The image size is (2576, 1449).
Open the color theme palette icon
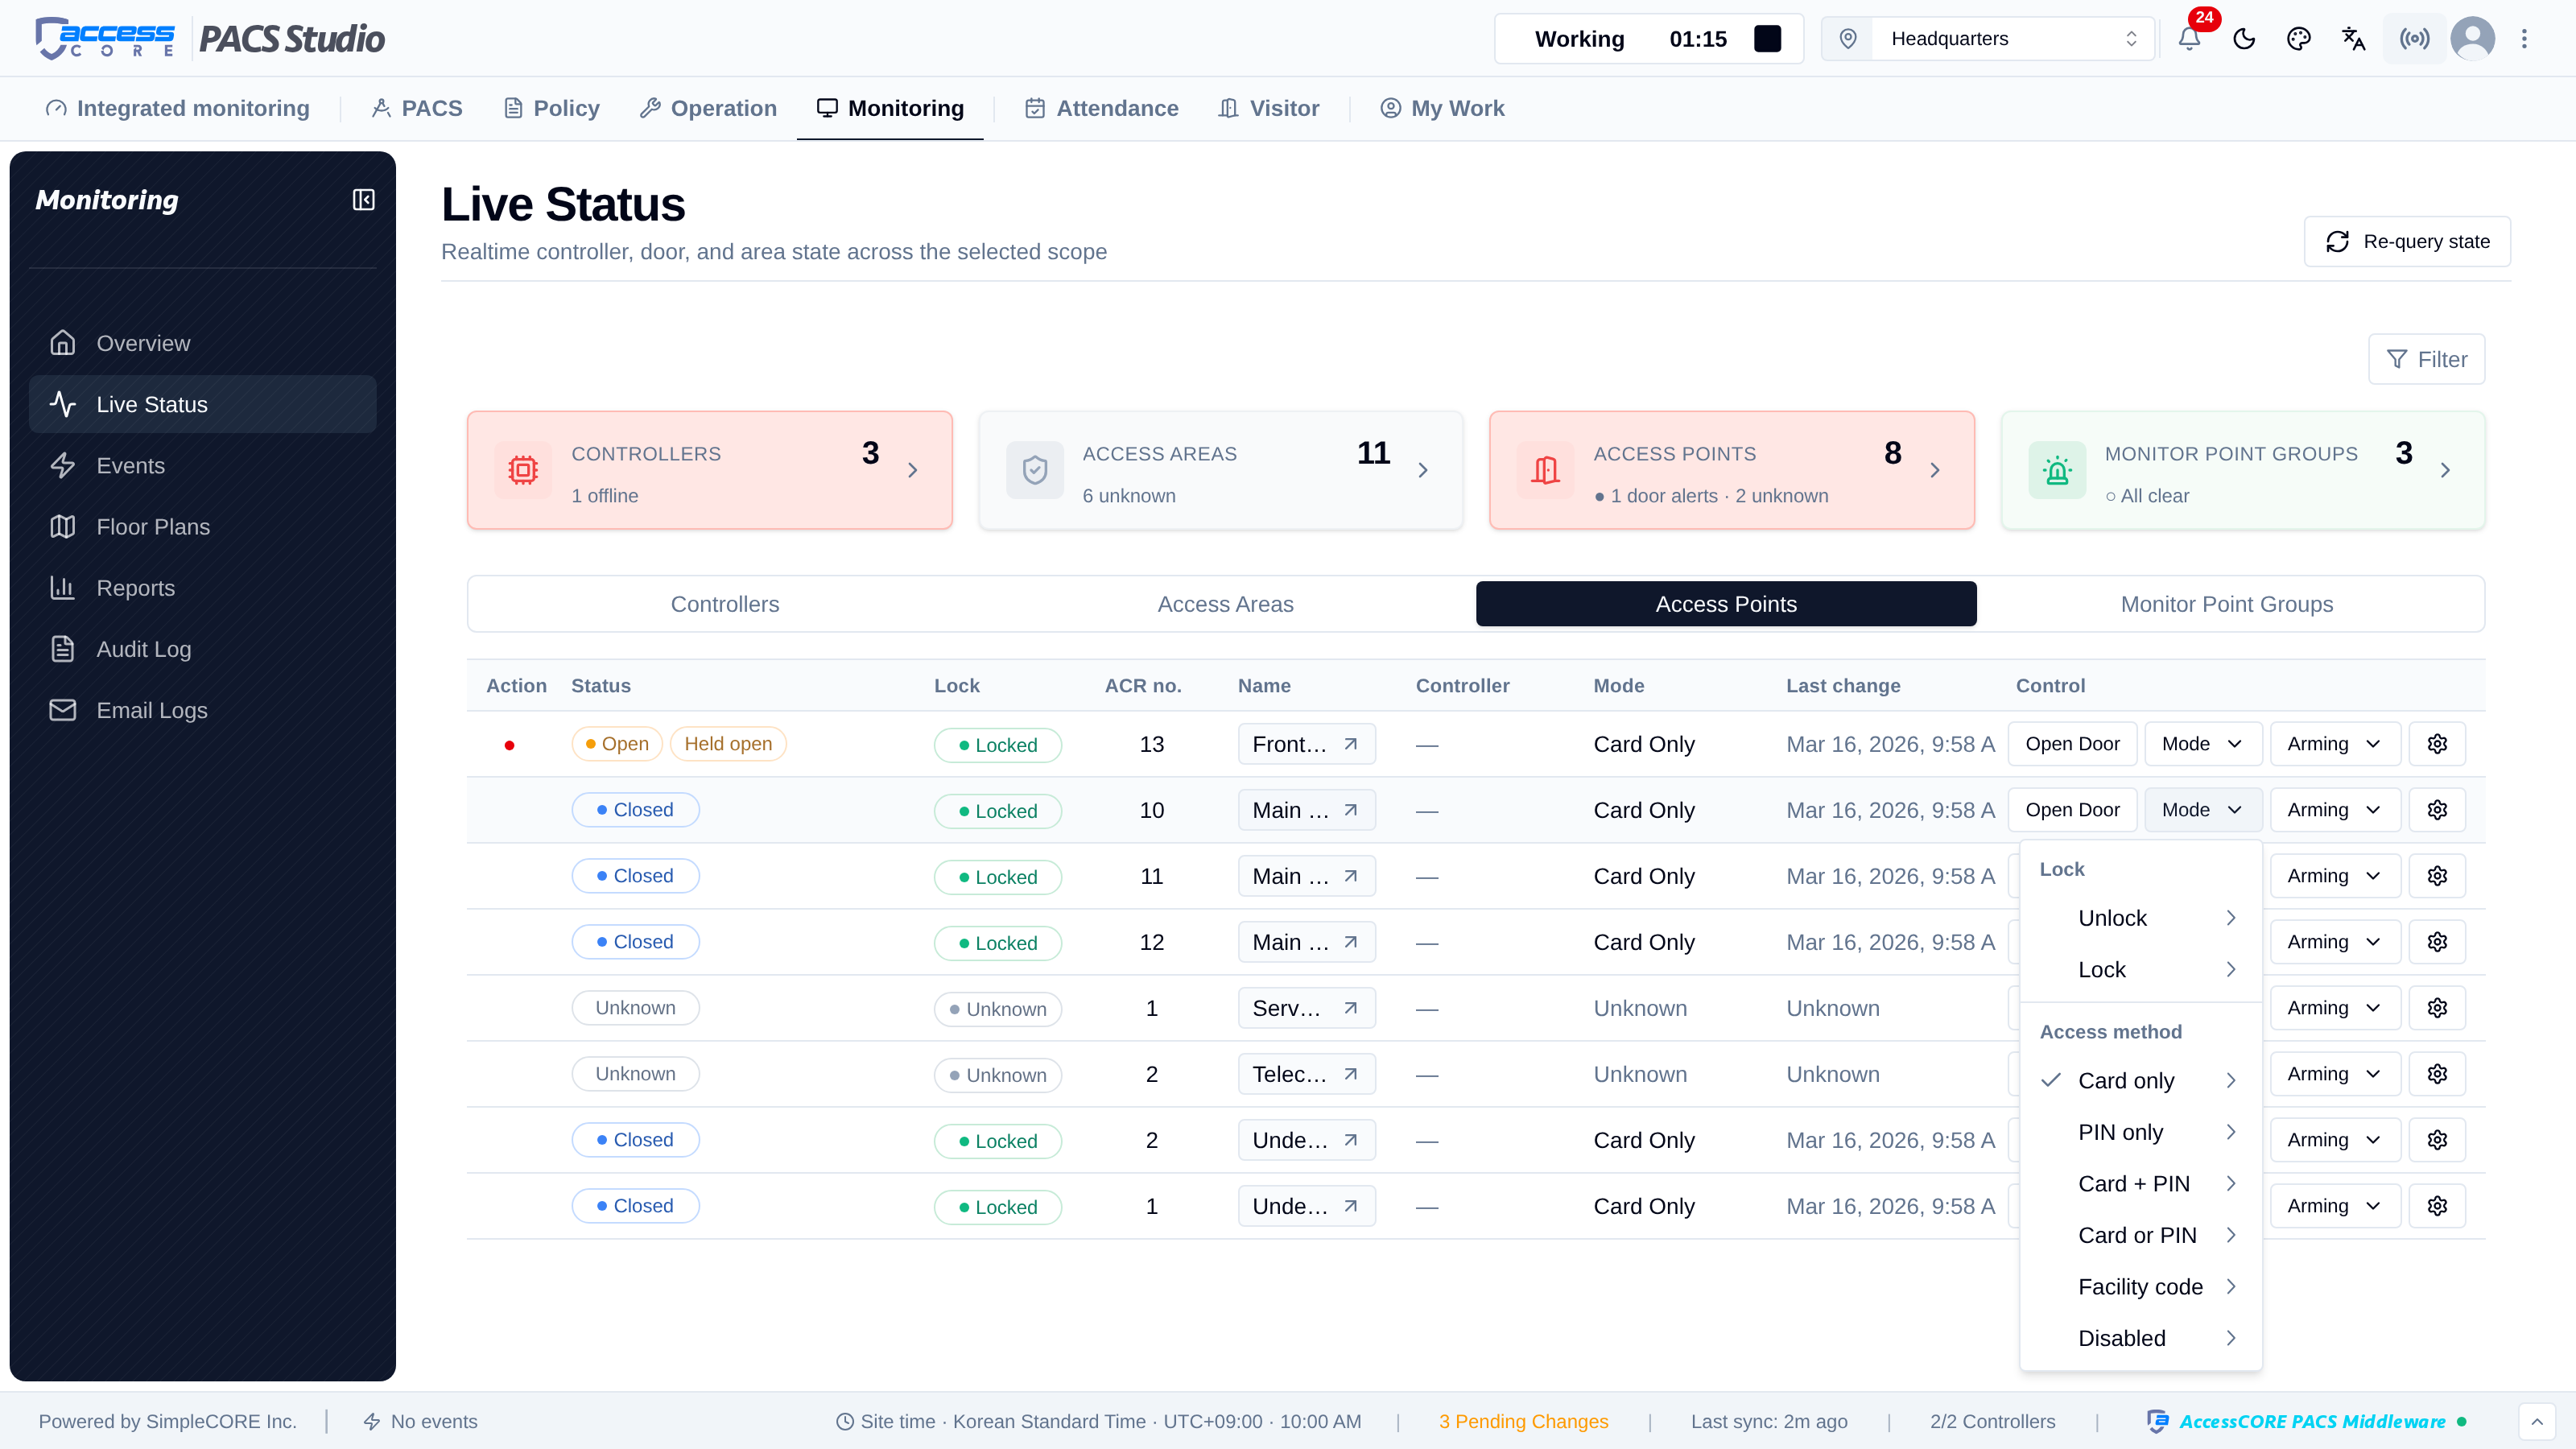(2299, 39)
